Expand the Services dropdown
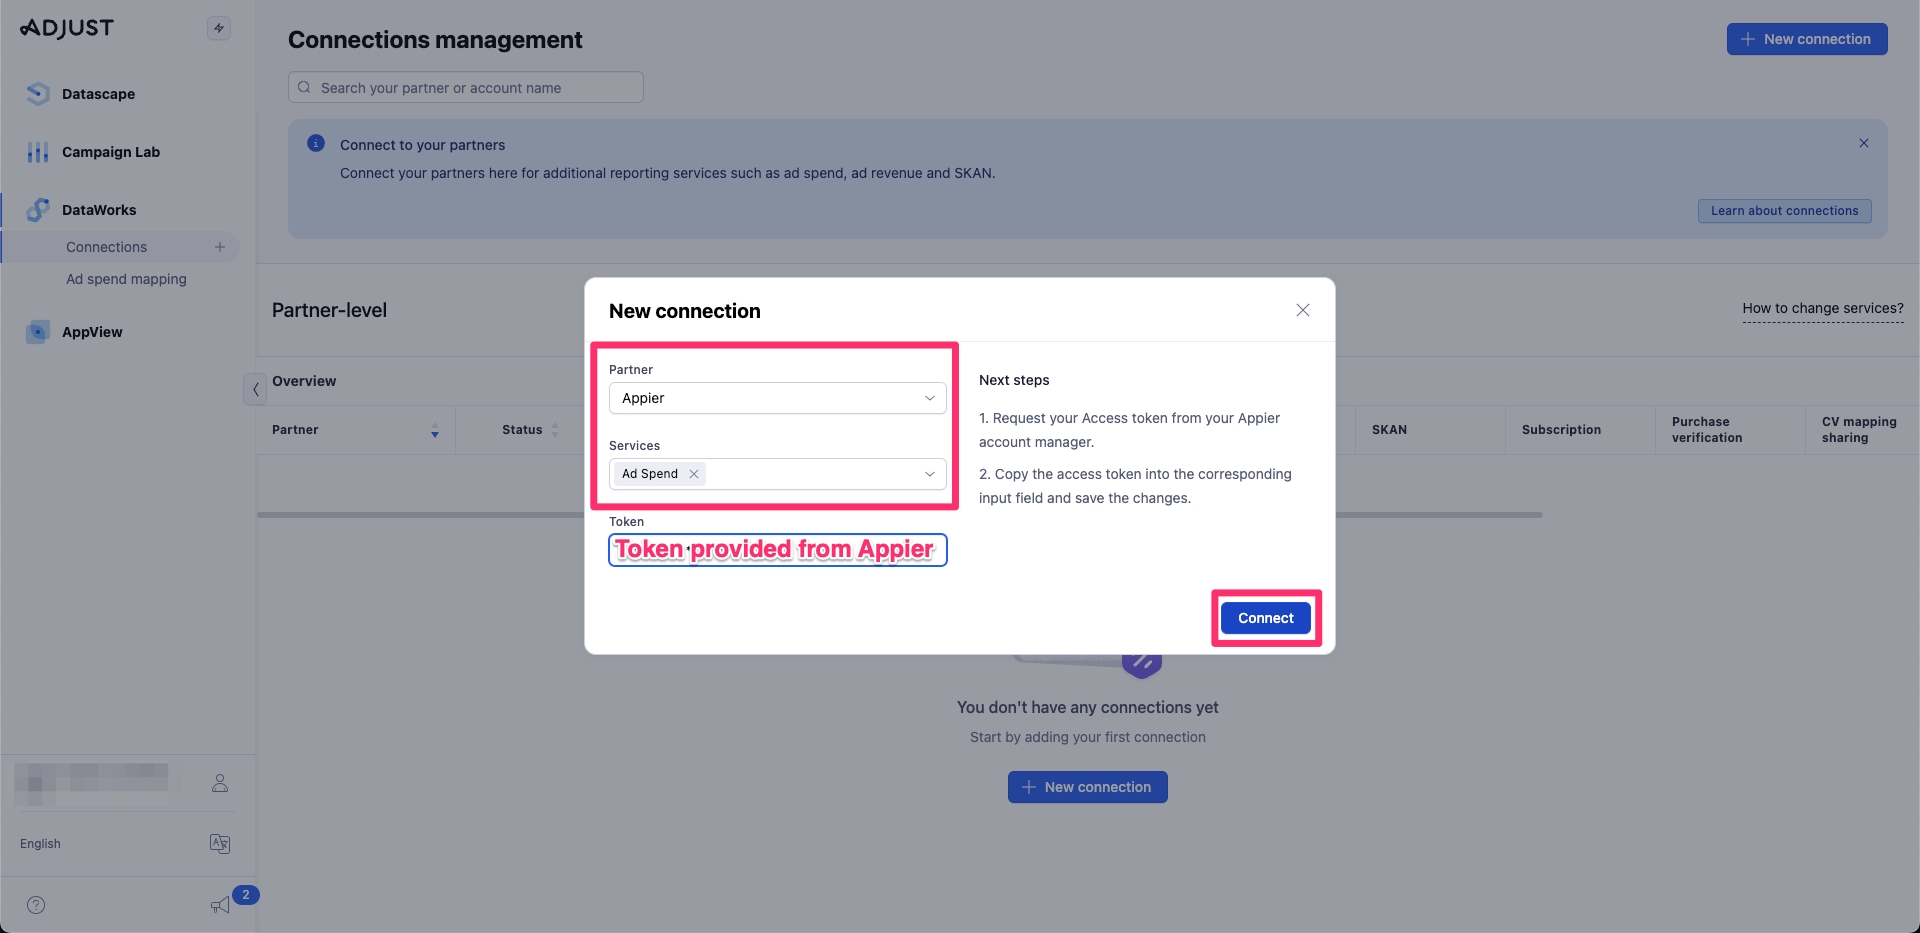The height and width of the screenshot is (933, 1920). coord(929,474)
